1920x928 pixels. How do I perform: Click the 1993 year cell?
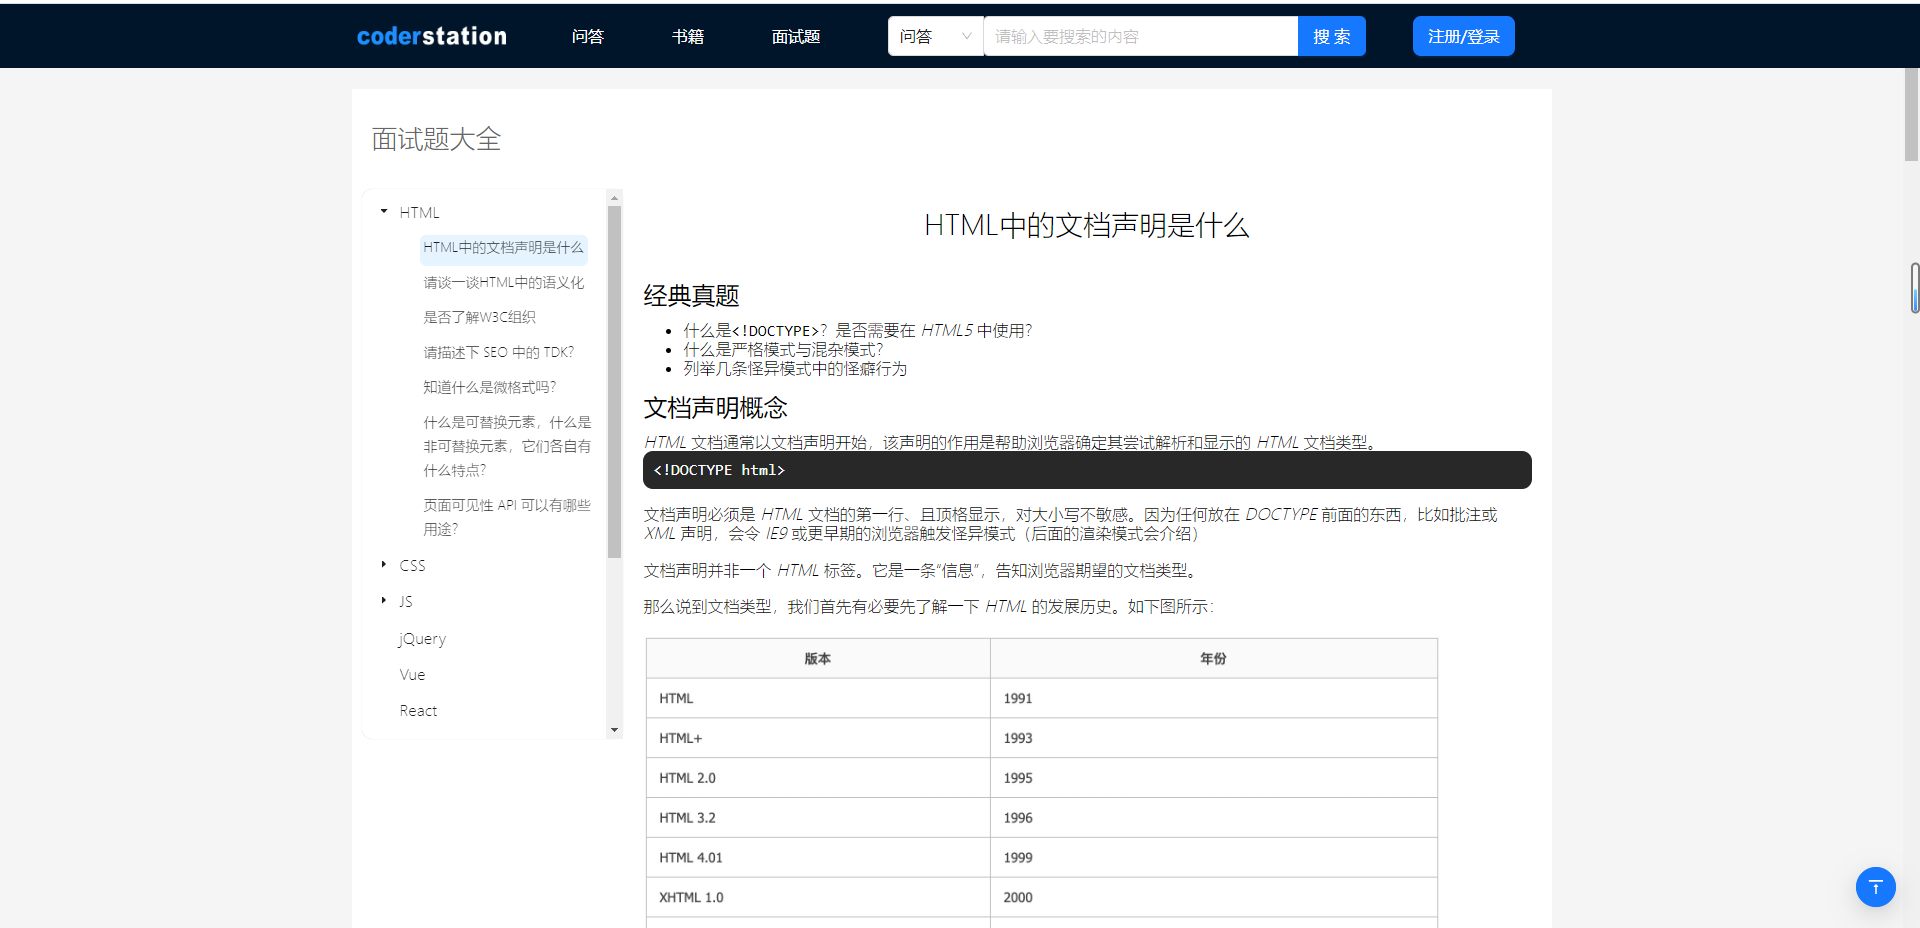[x=1214, y=738]
